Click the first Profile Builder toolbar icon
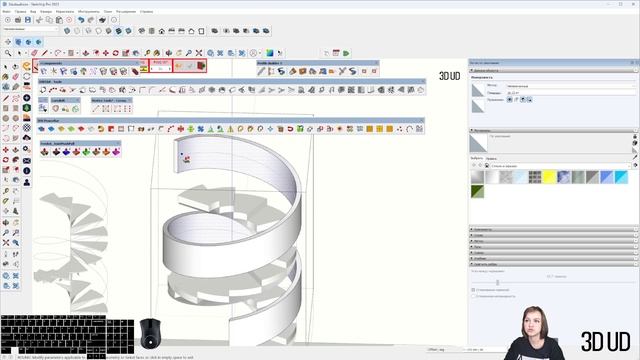 (x=261, y=71)
